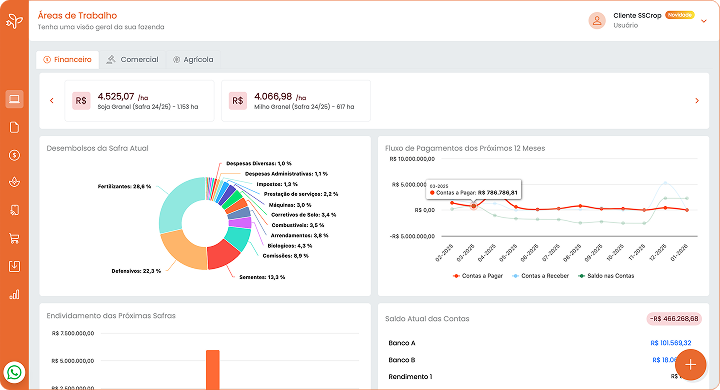Screen dimensions: 720x390
Task: Click the Áreas de Trabalho page title
Action: click(77, 16)
